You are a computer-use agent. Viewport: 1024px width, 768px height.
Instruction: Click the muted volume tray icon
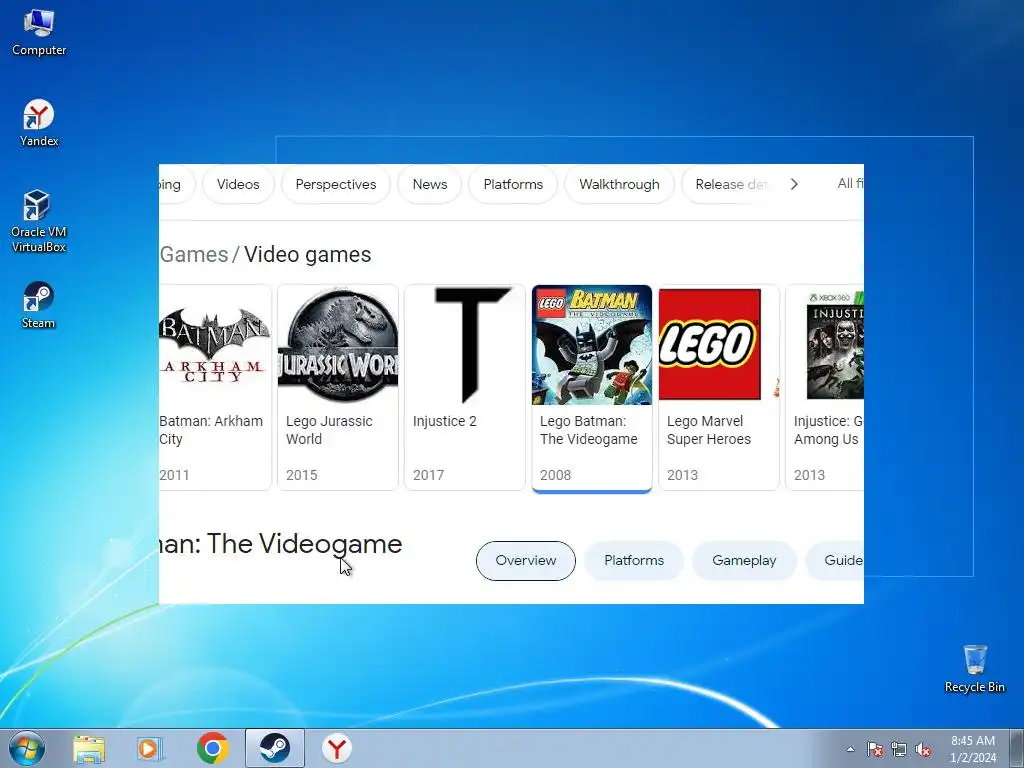(x=923, y=749)
